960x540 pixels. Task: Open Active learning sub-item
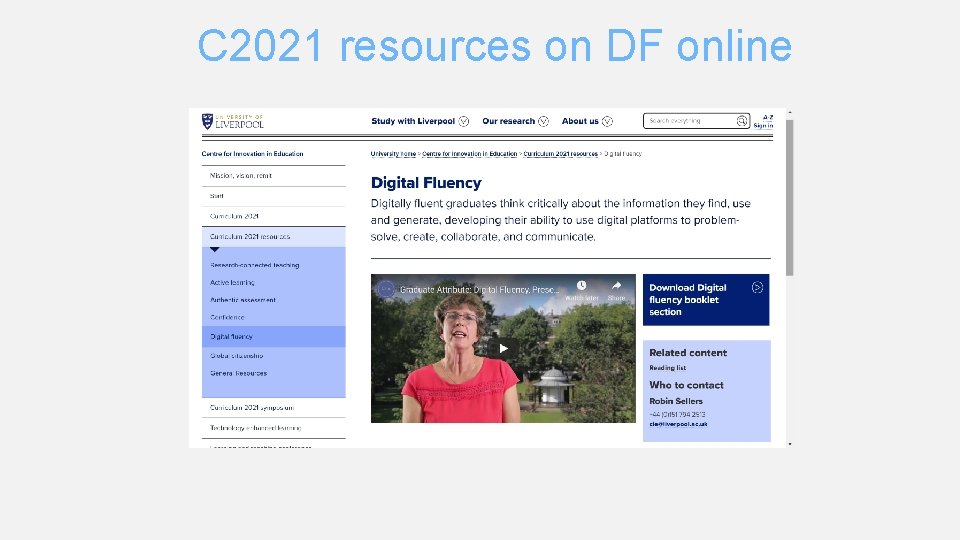pyautogui.click(x=232, y=282)
